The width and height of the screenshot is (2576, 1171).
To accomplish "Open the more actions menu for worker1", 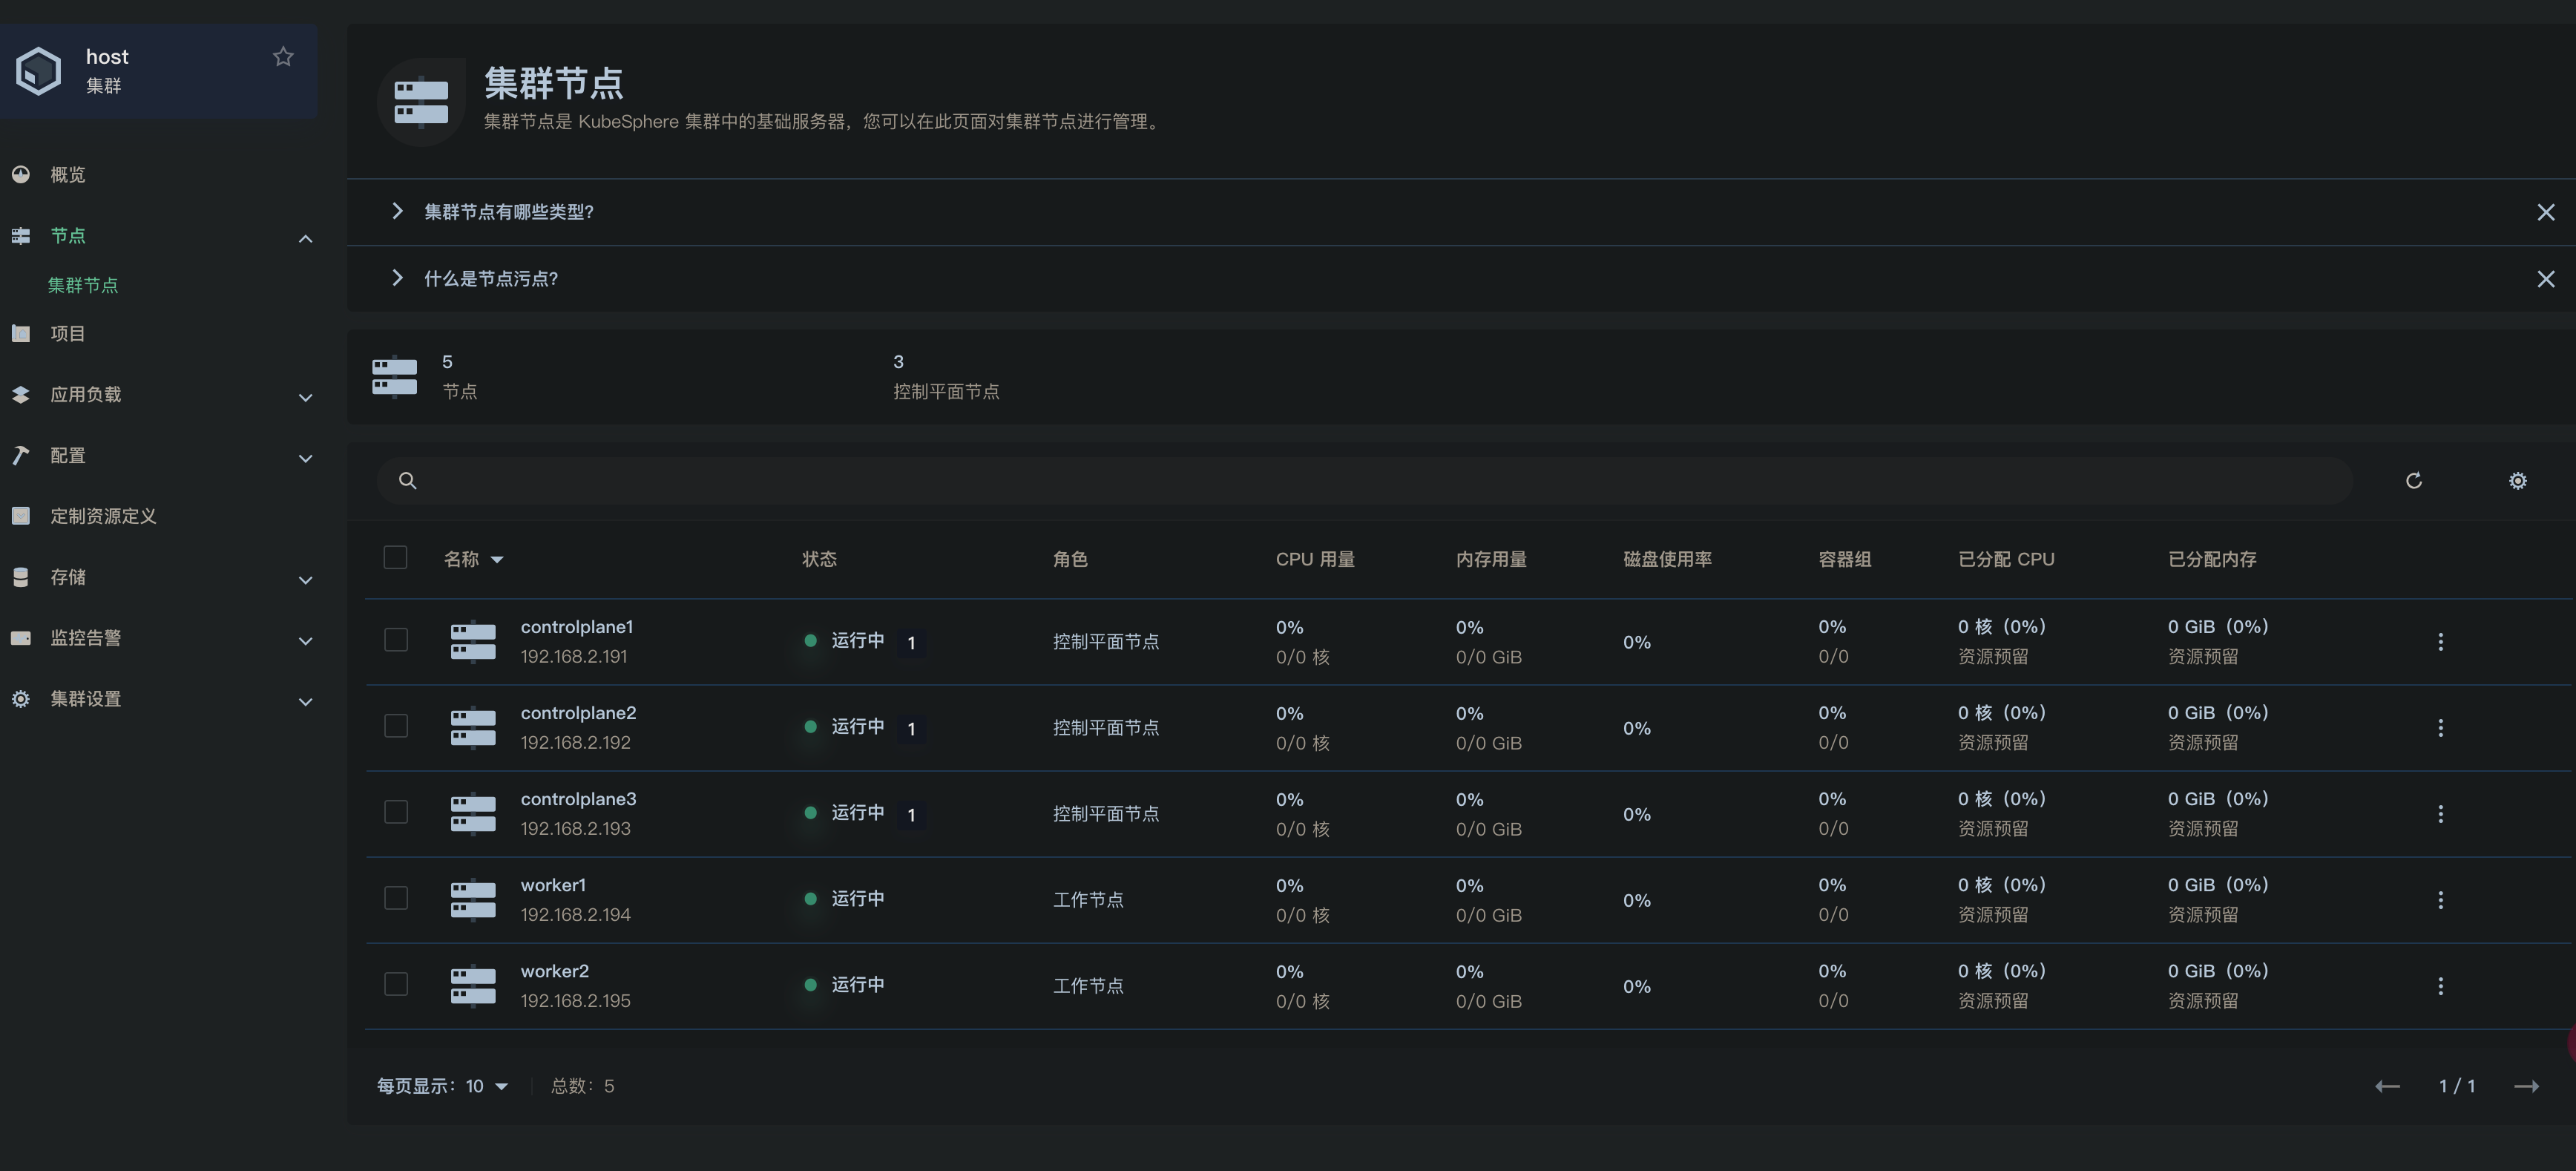I will (2440, 900).
